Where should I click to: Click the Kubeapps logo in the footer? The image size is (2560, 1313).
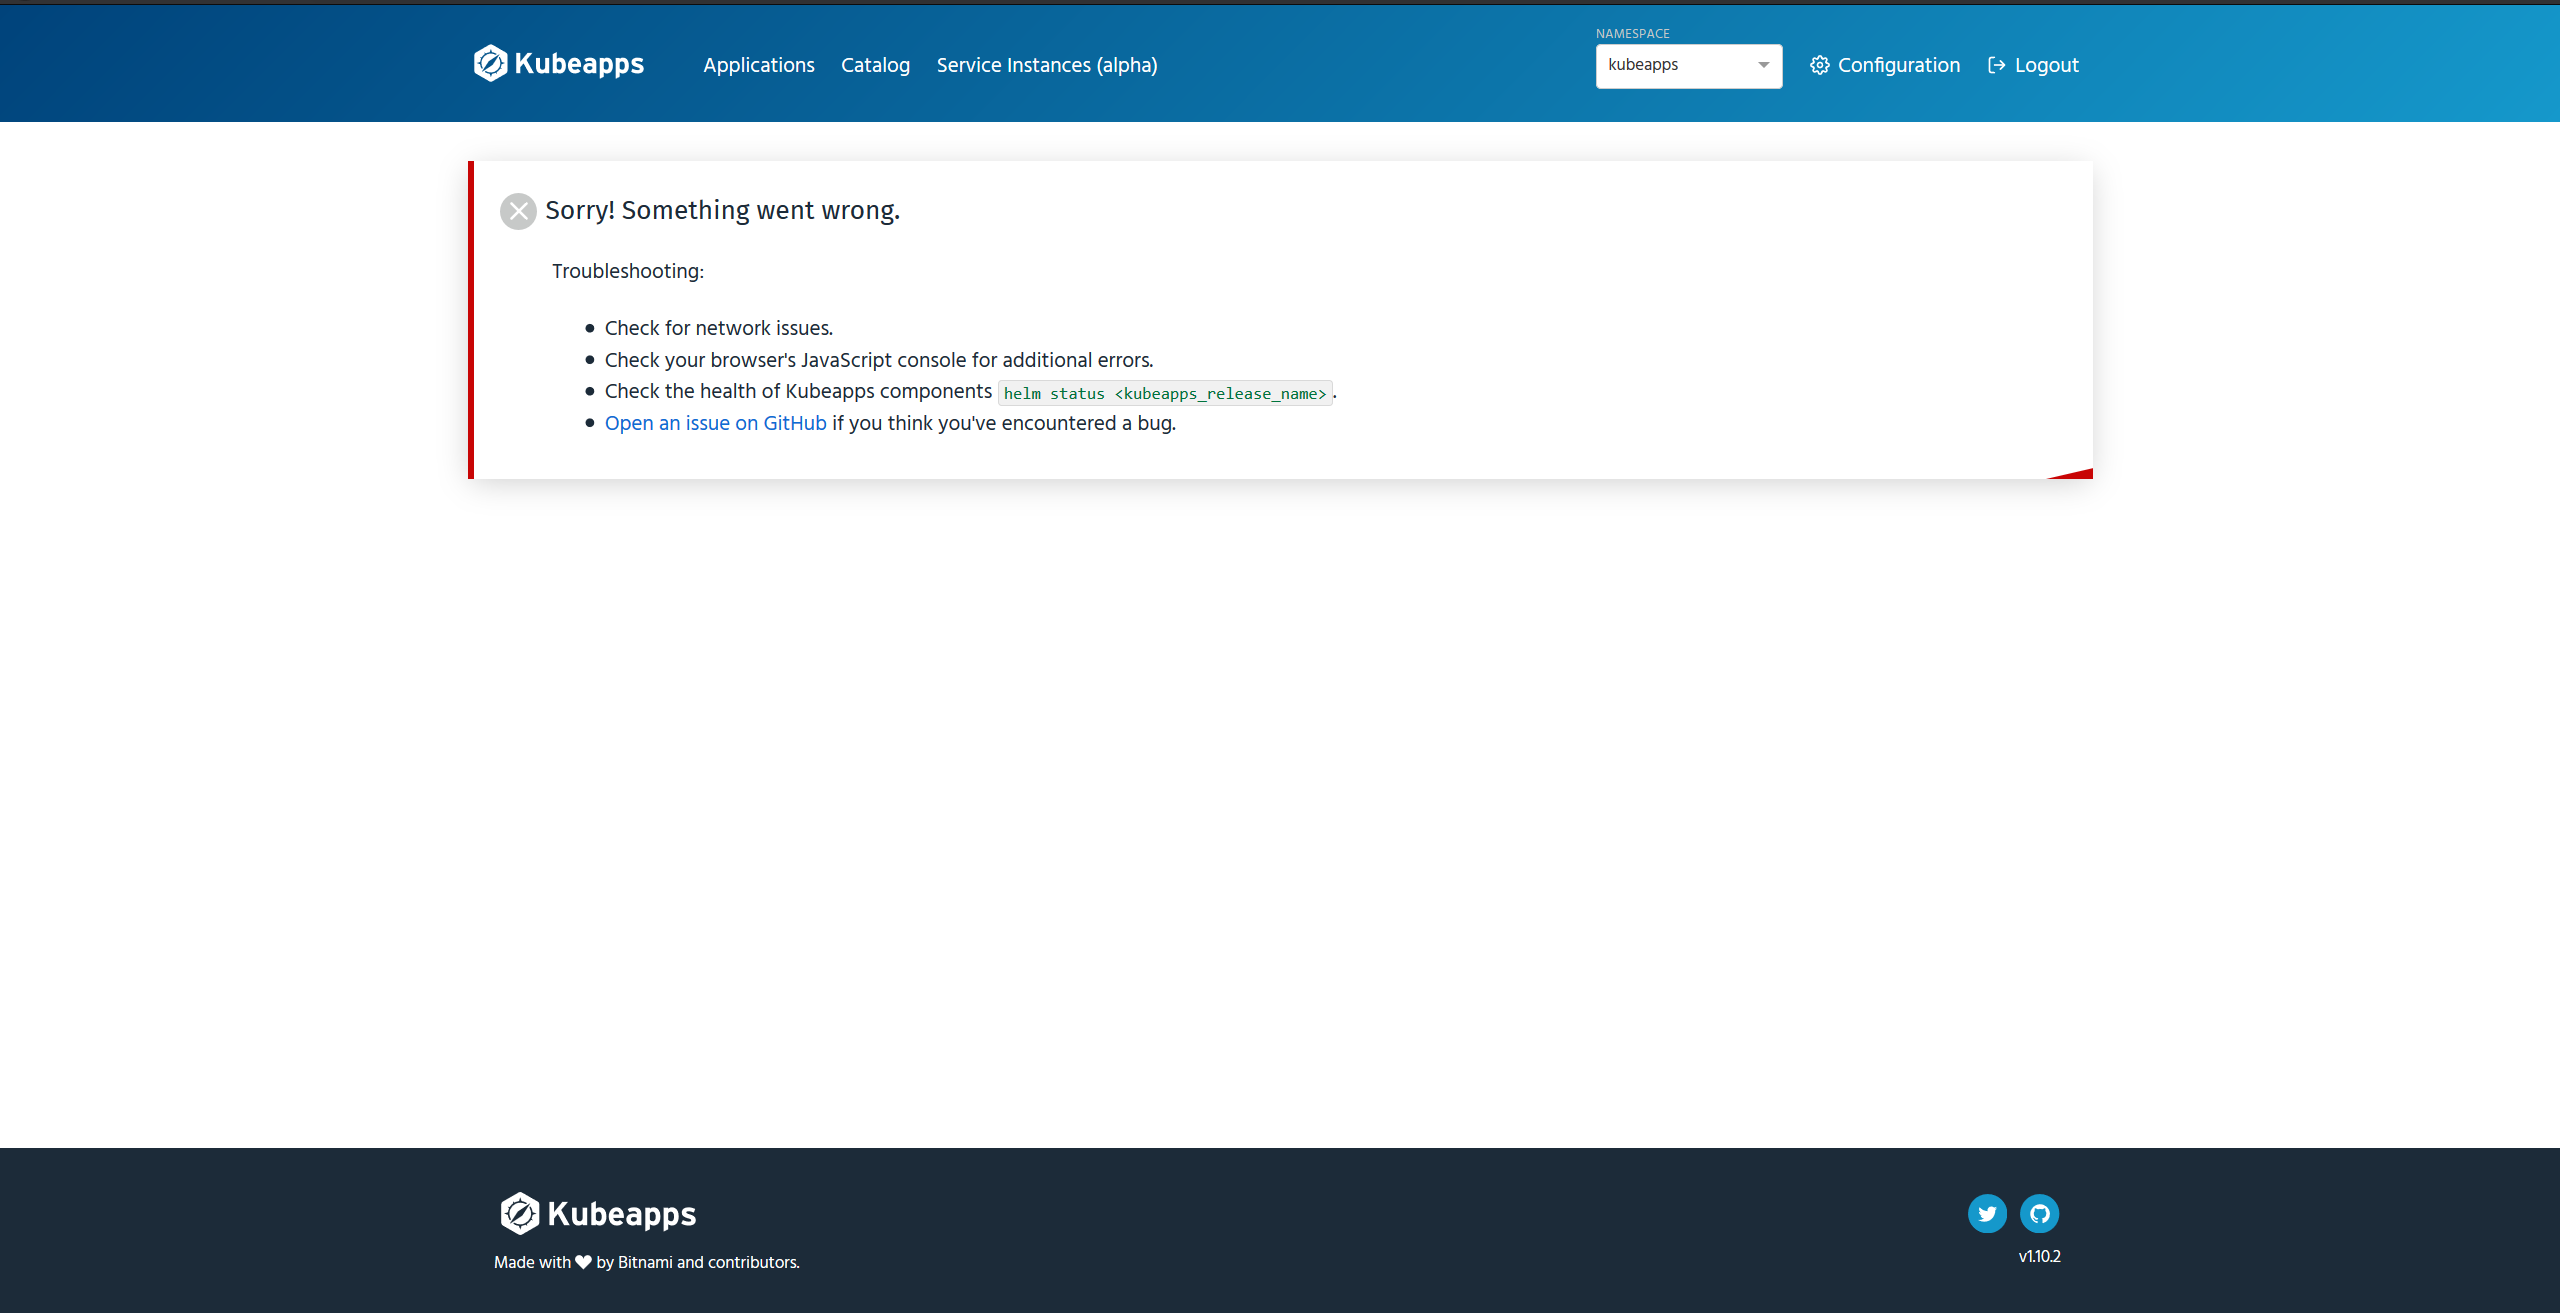click(x=597, y=1213)
